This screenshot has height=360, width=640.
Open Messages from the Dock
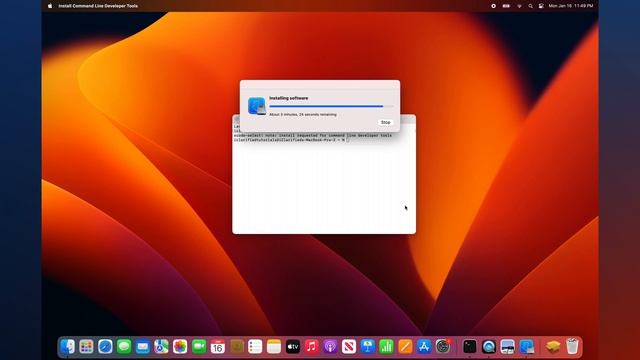point(124,347)
